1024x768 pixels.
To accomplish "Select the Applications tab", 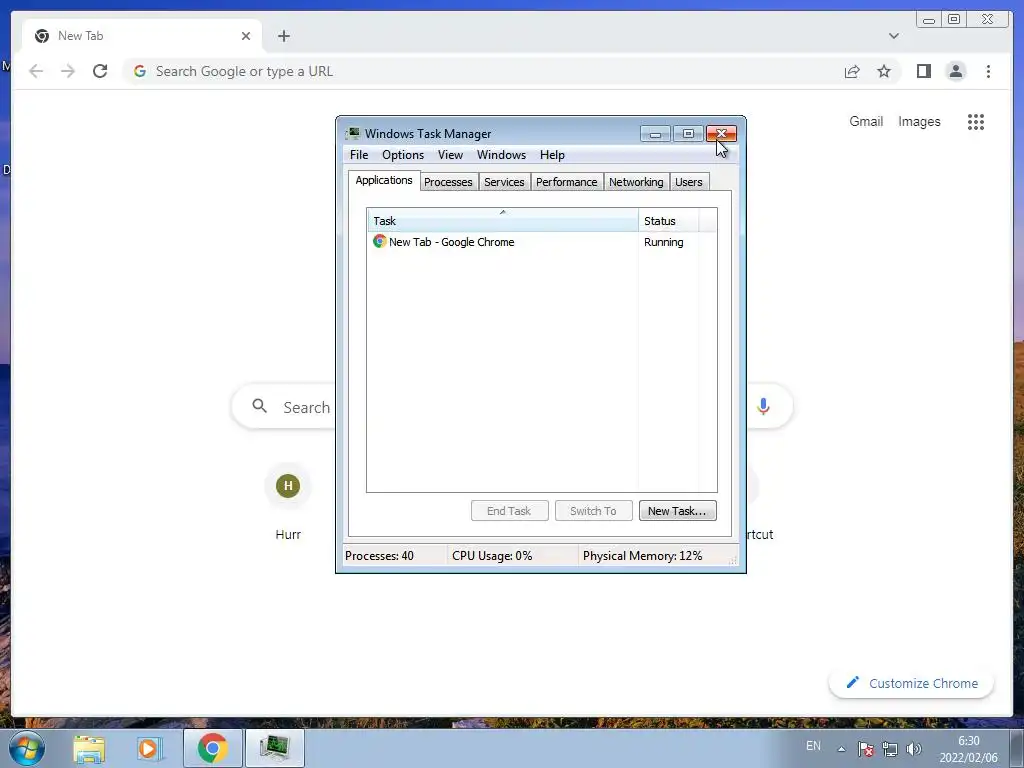I will tap(384, 180).
